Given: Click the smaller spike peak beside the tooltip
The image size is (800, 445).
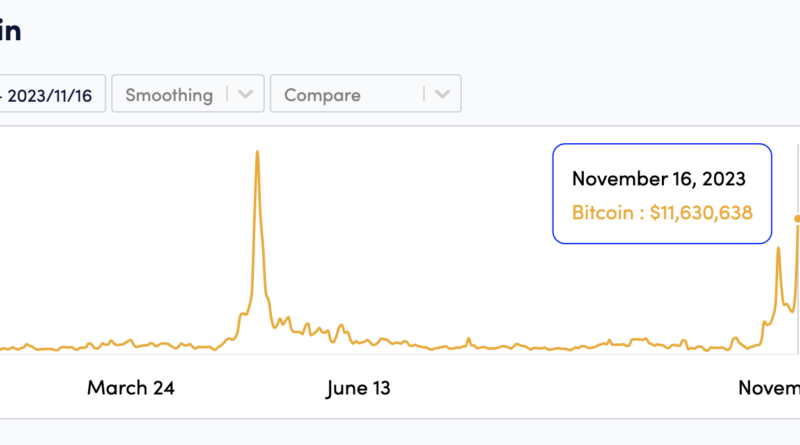Looking at the screenshot, I should pos(778,249).
